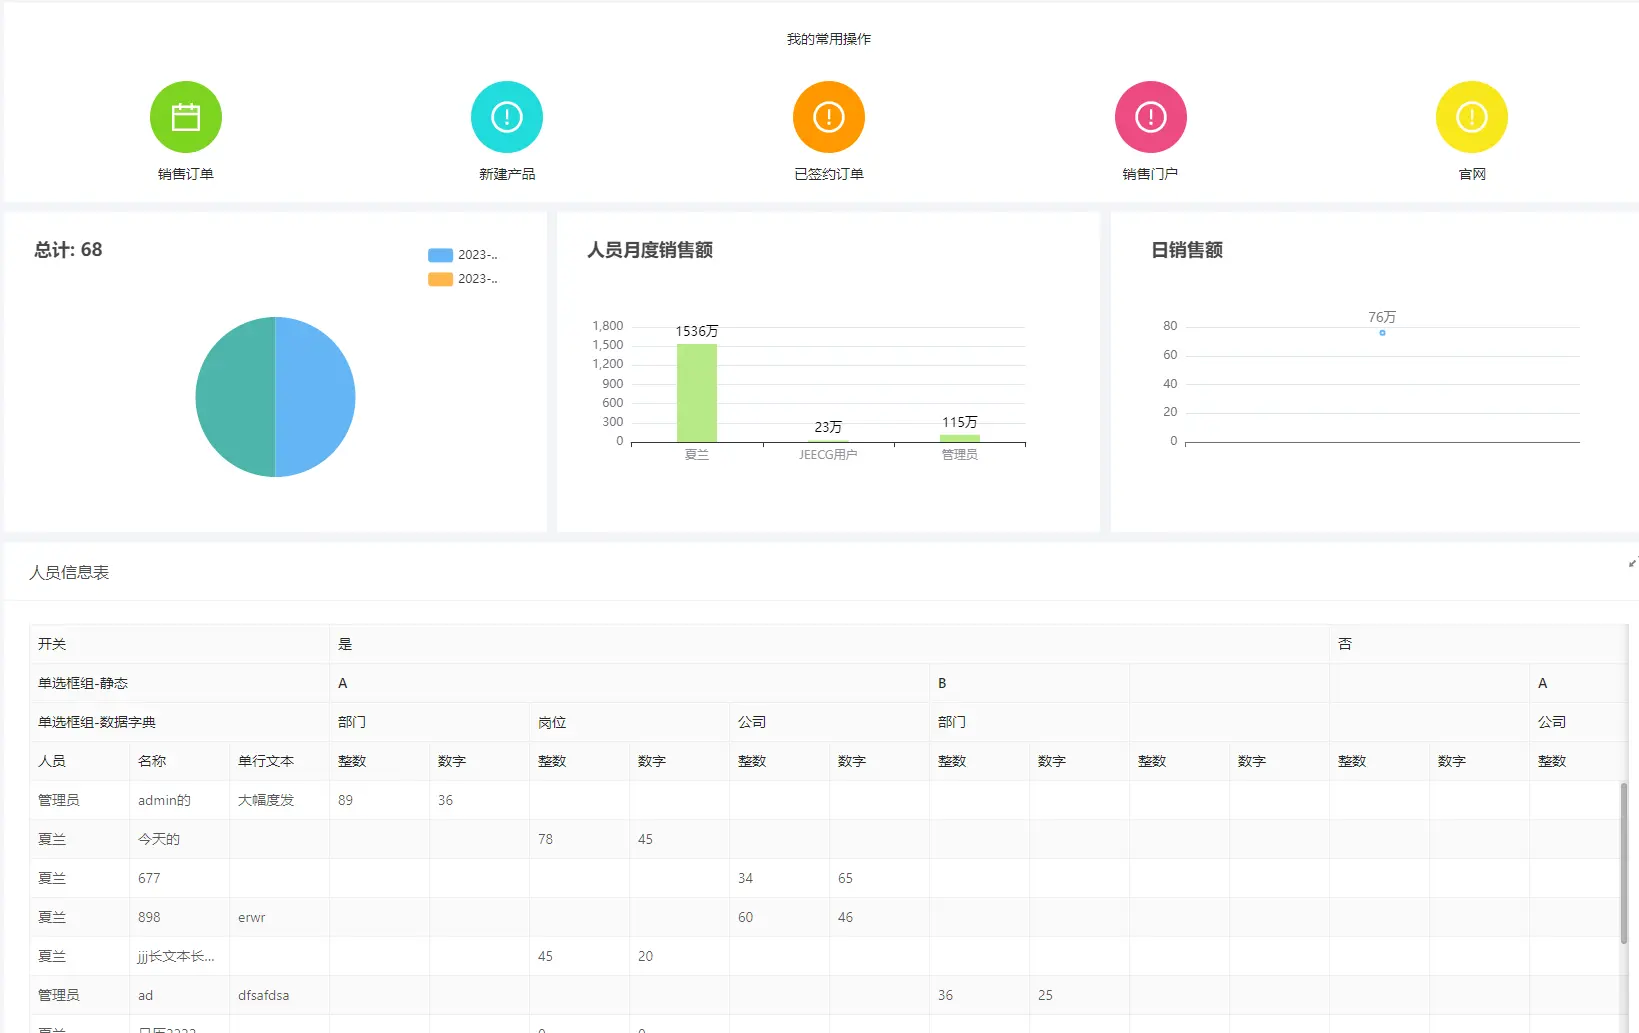Click the 岗位 header cell
This screenshot has width=1639, height=1033.
click(630, 722)
